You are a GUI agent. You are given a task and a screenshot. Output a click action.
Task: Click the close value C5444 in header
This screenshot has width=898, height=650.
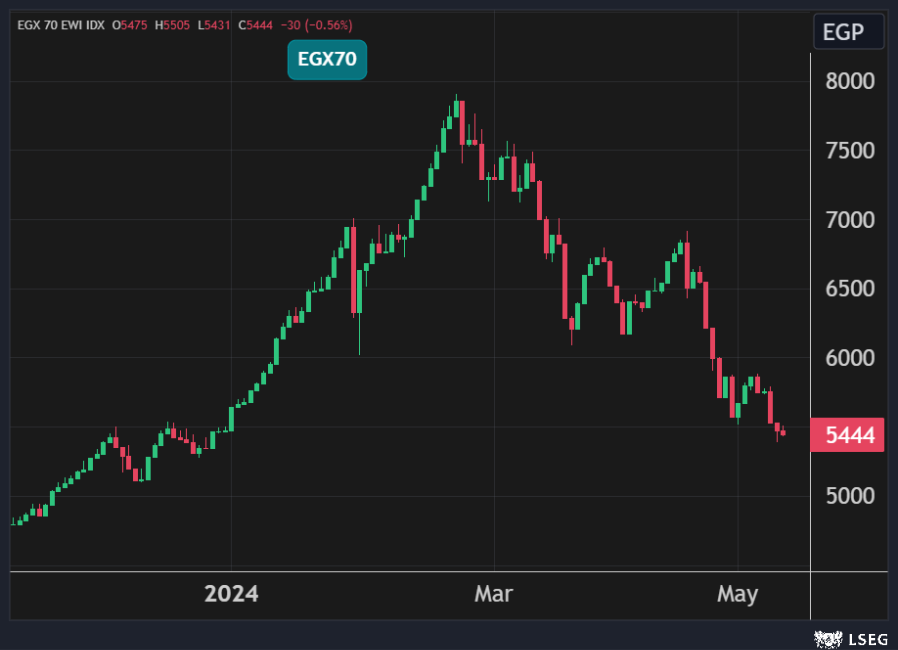pyautogui.click(x=257, y=24)
